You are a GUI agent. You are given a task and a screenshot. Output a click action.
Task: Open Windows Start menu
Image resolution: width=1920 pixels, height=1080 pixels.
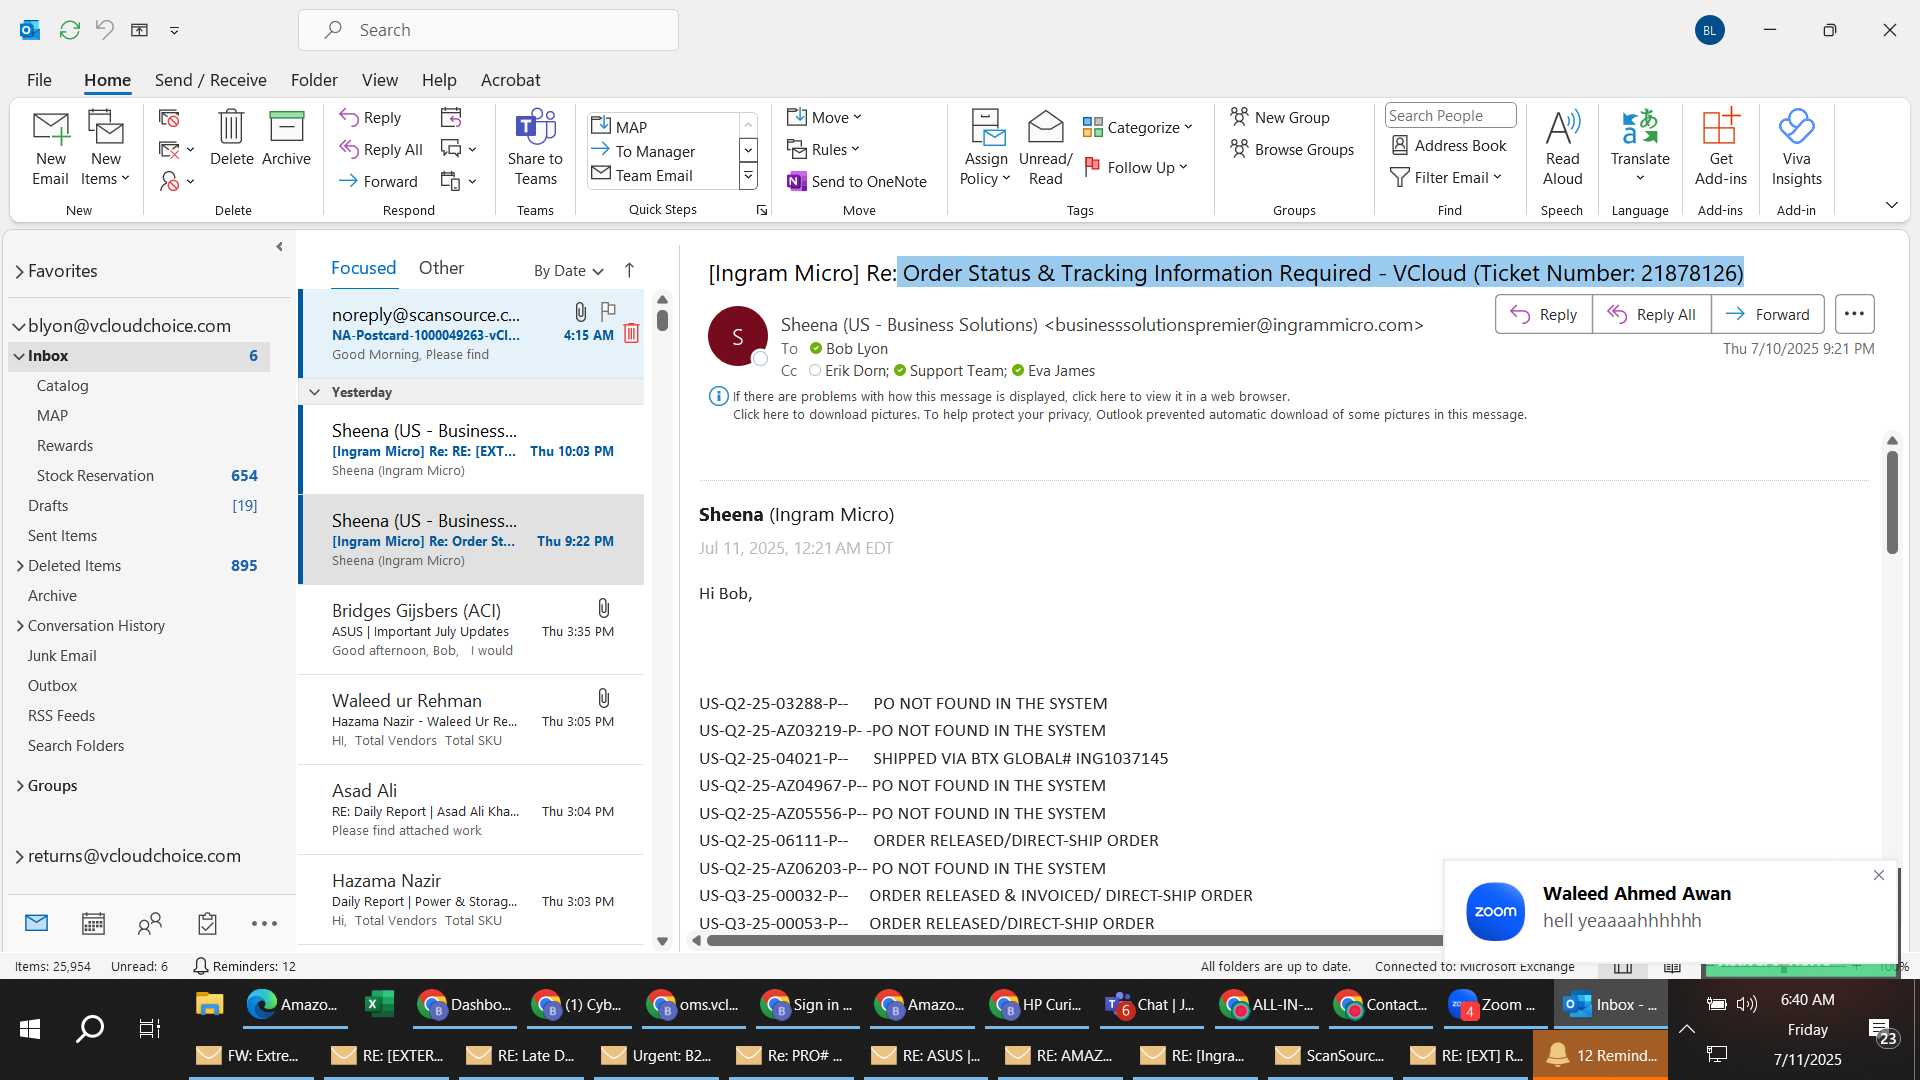point(30,1028)
